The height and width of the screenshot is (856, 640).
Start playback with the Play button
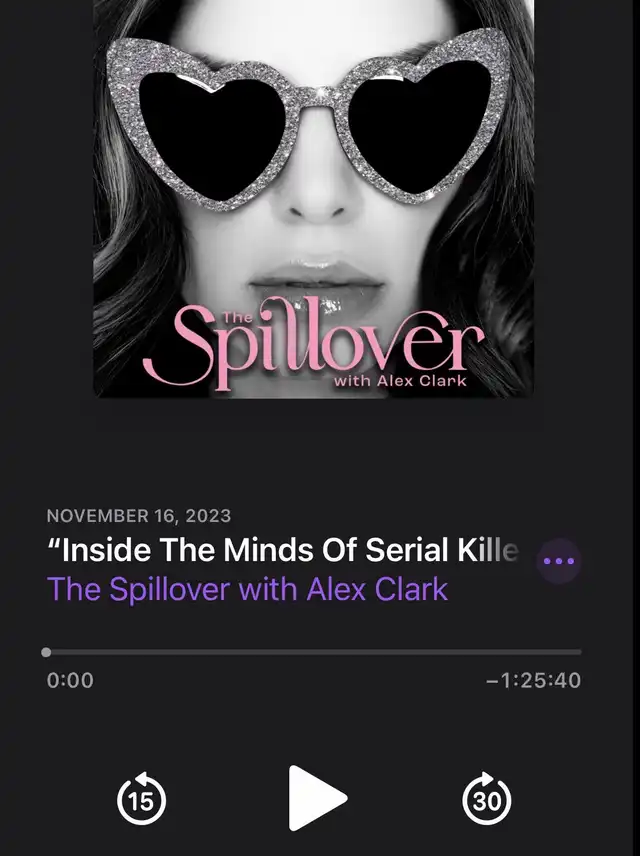318,798
